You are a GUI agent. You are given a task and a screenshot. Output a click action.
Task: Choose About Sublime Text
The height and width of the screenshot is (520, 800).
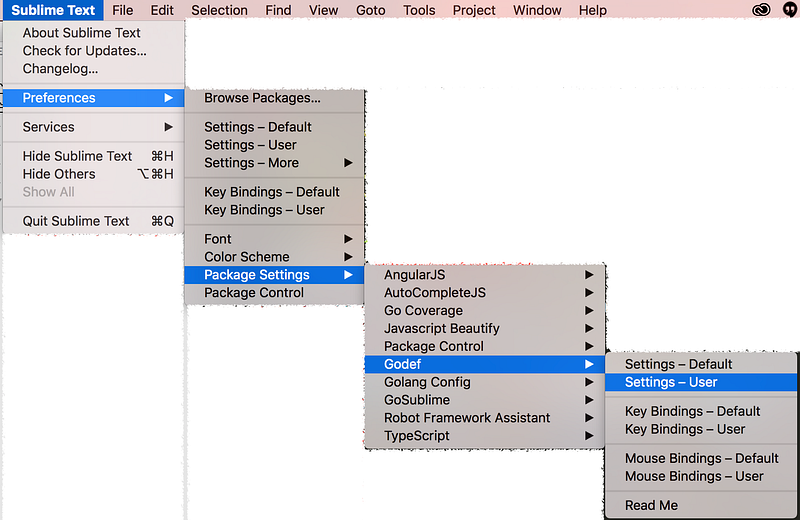93,33
